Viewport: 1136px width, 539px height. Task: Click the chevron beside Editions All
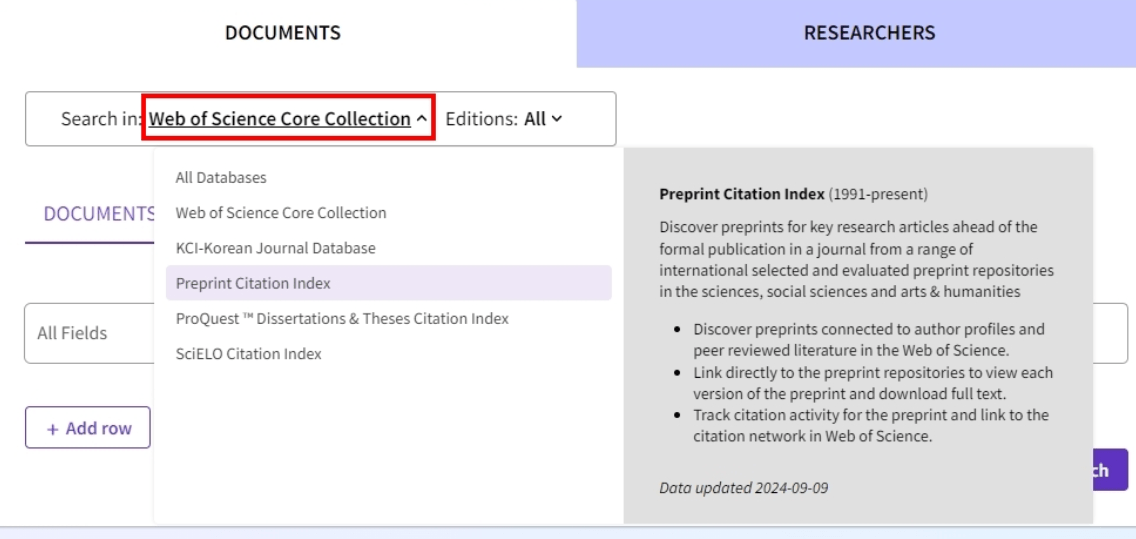click(556, 119)
